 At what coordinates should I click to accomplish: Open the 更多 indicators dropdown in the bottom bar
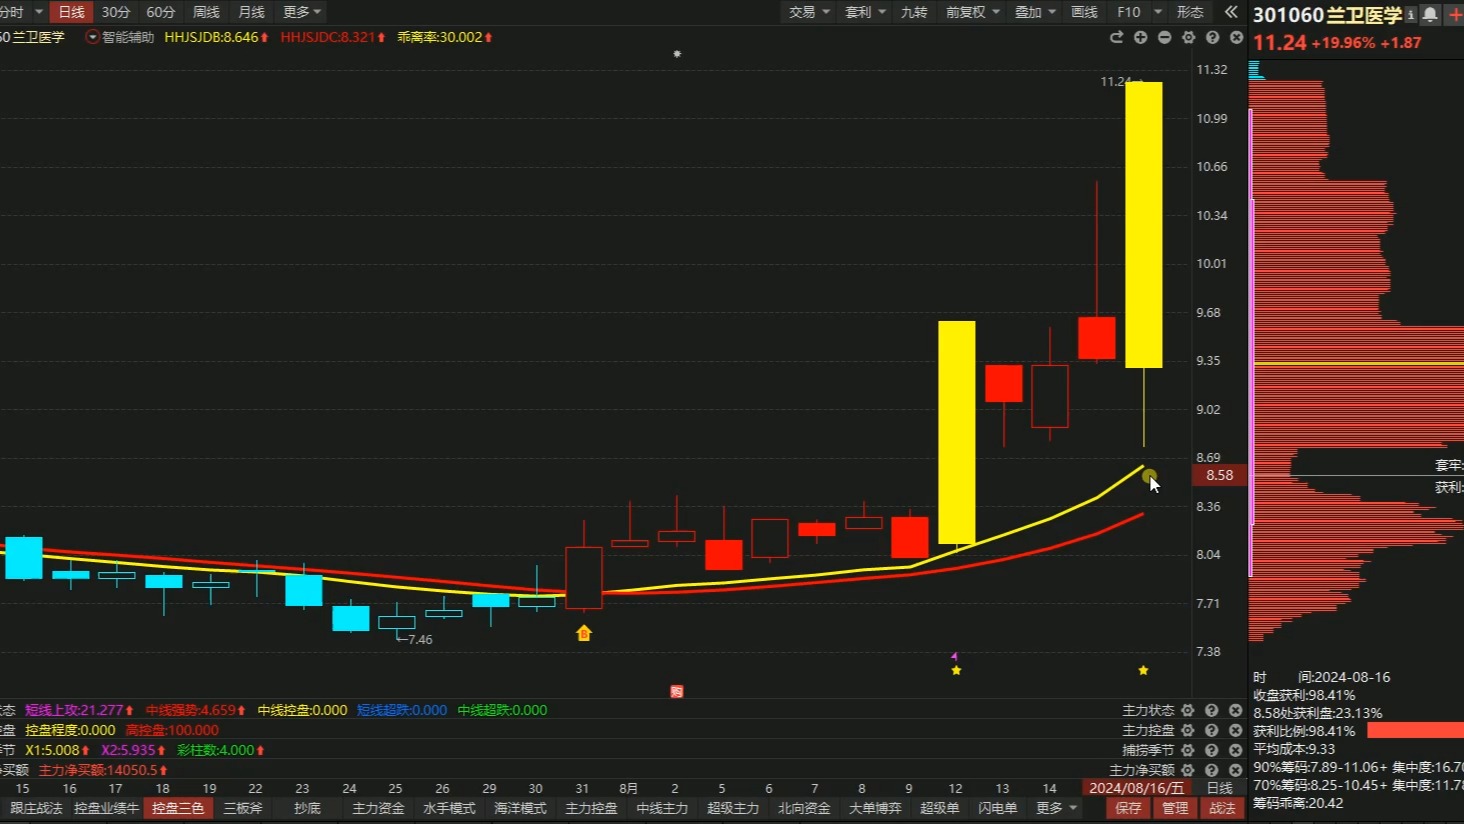click(1057, 808)
